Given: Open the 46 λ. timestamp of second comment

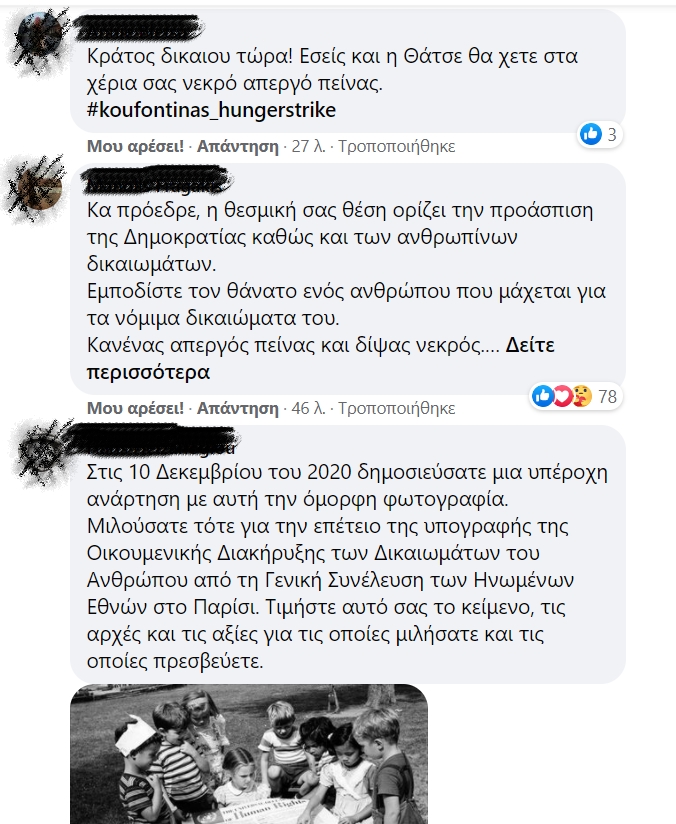Looking at the screenshot, I should pos(309,408).
